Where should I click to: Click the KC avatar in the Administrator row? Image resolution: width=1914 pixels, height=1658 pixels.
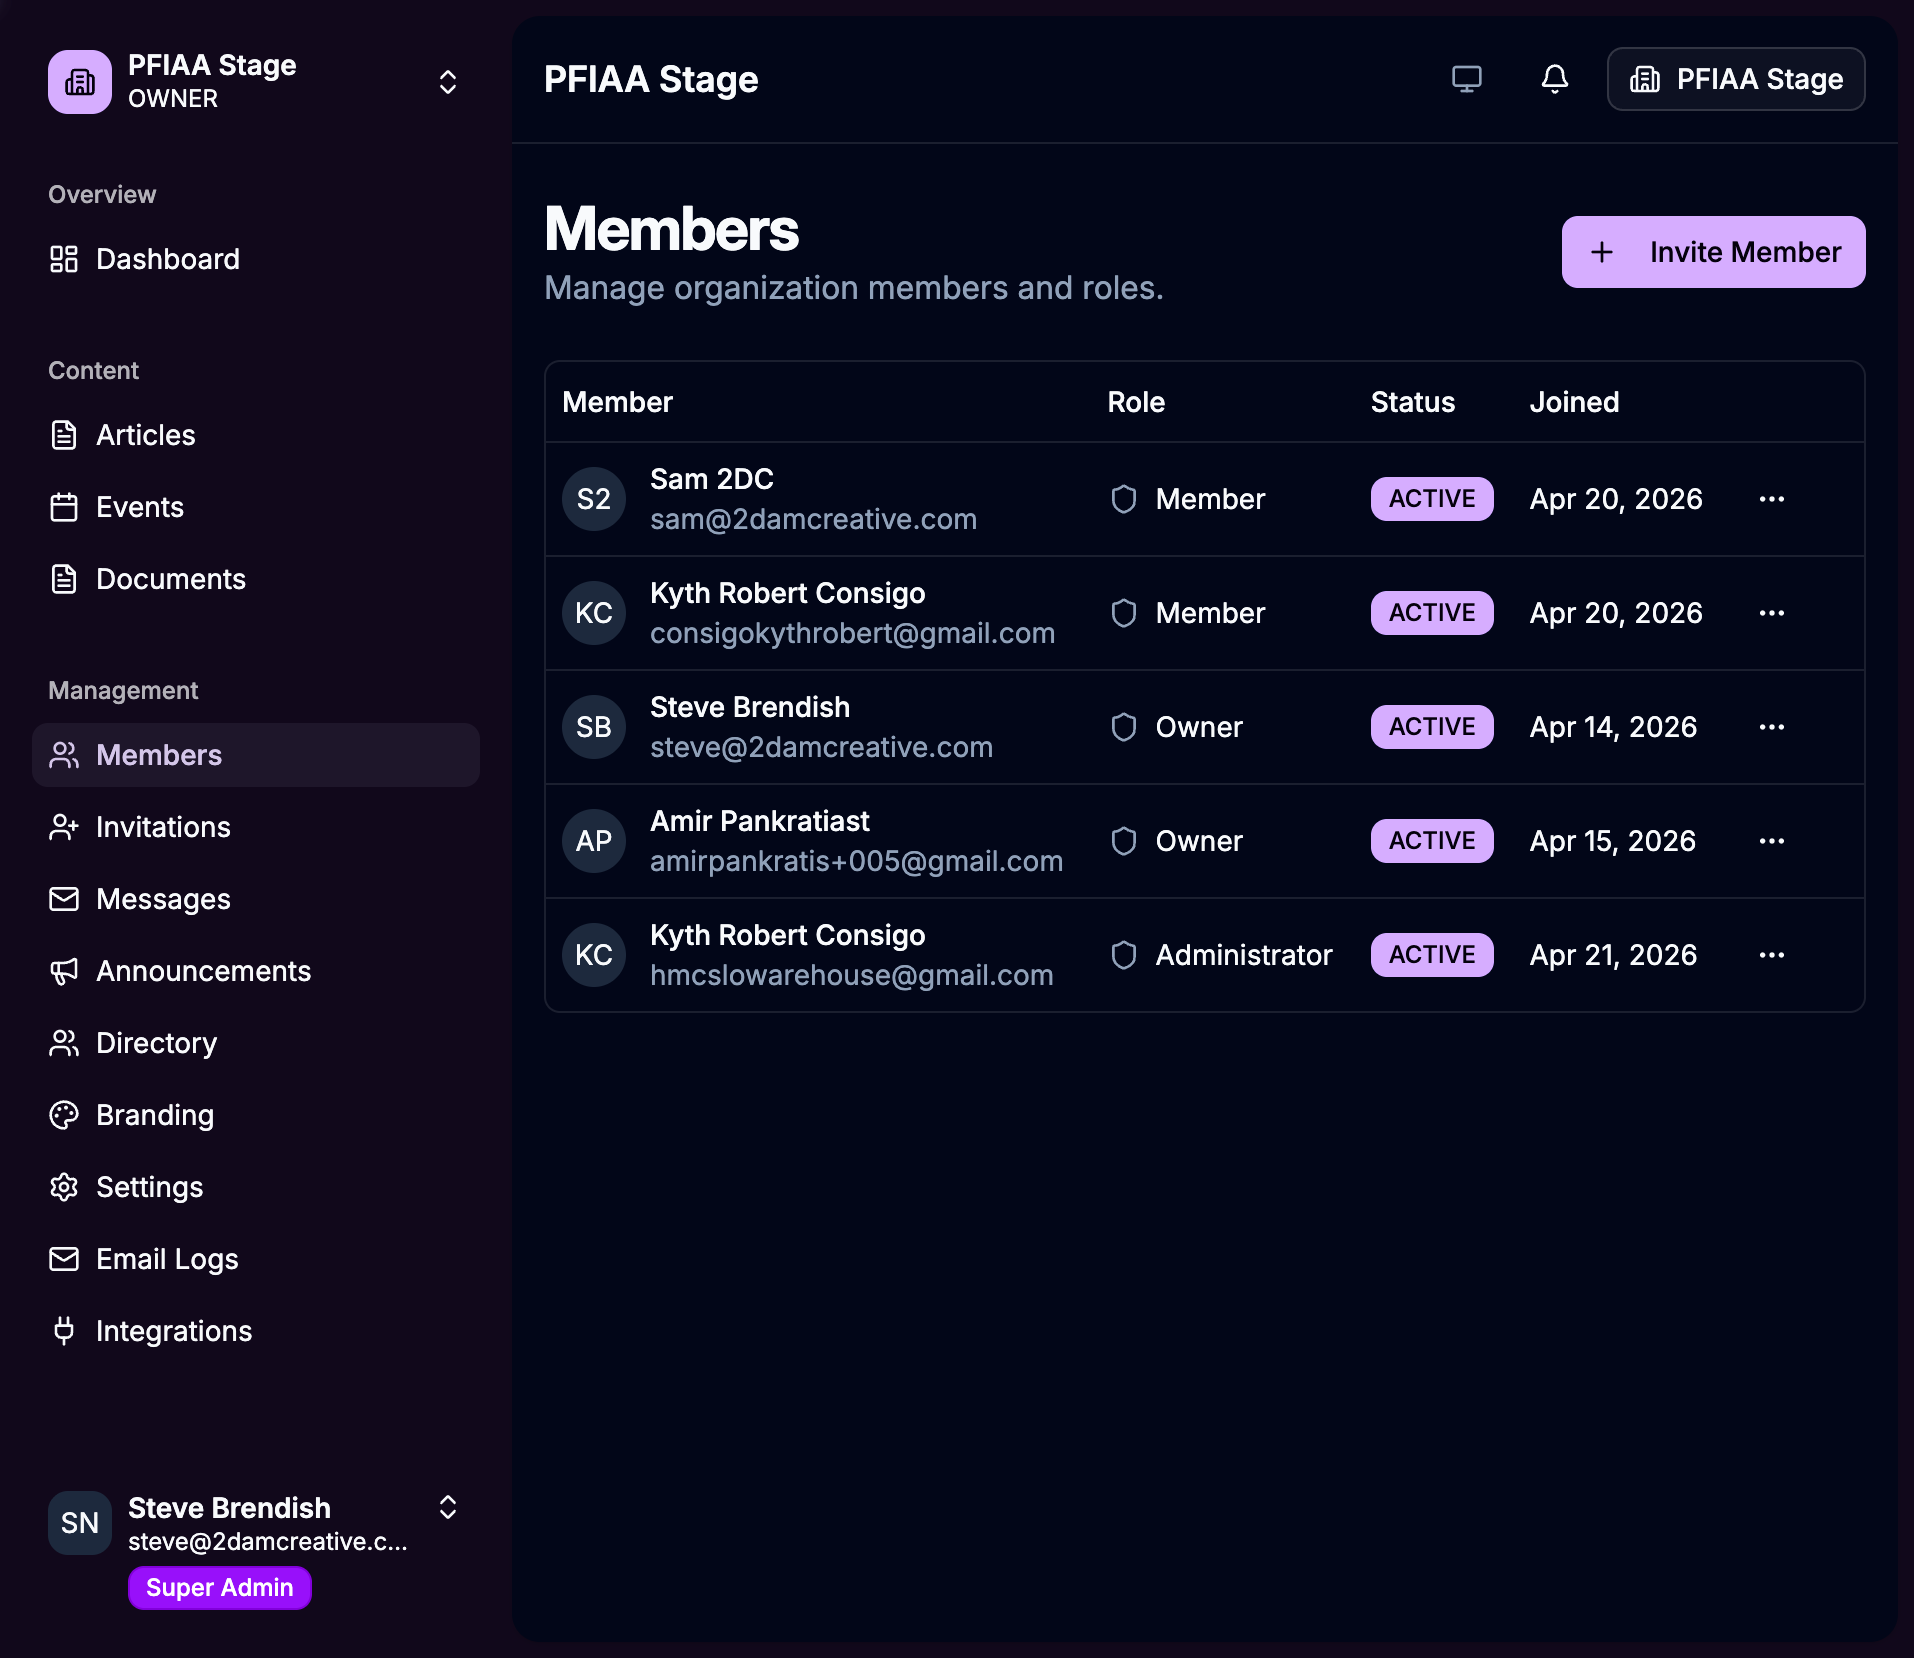coord(594,955)
